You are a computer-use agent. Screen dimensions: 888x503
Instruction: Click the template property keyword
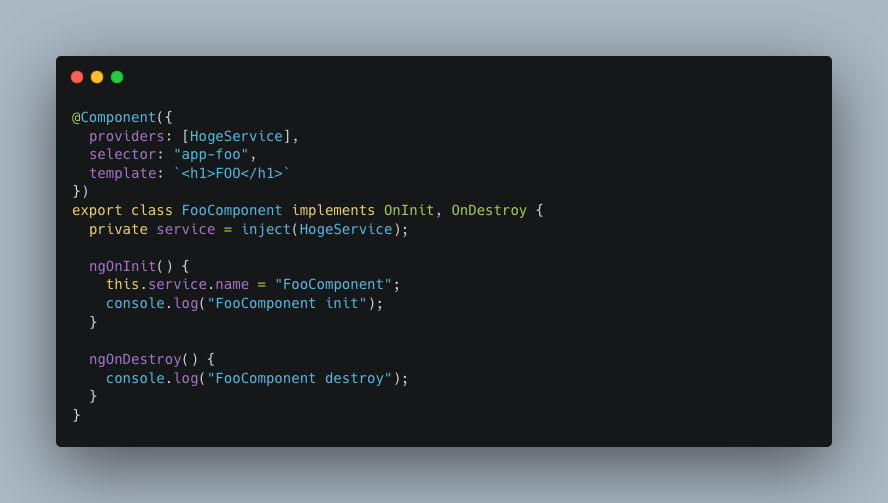pyautogui.click(x=122, y=173)
